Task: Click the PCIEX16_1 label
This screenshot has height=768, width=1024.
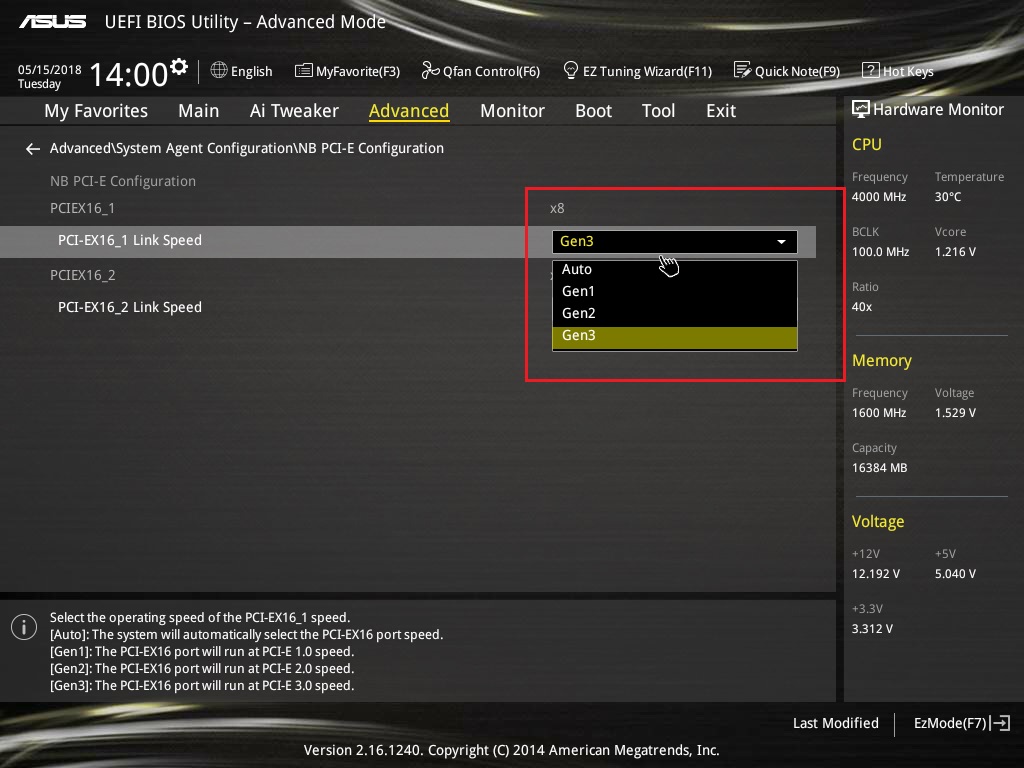Action: pos(82,208)
